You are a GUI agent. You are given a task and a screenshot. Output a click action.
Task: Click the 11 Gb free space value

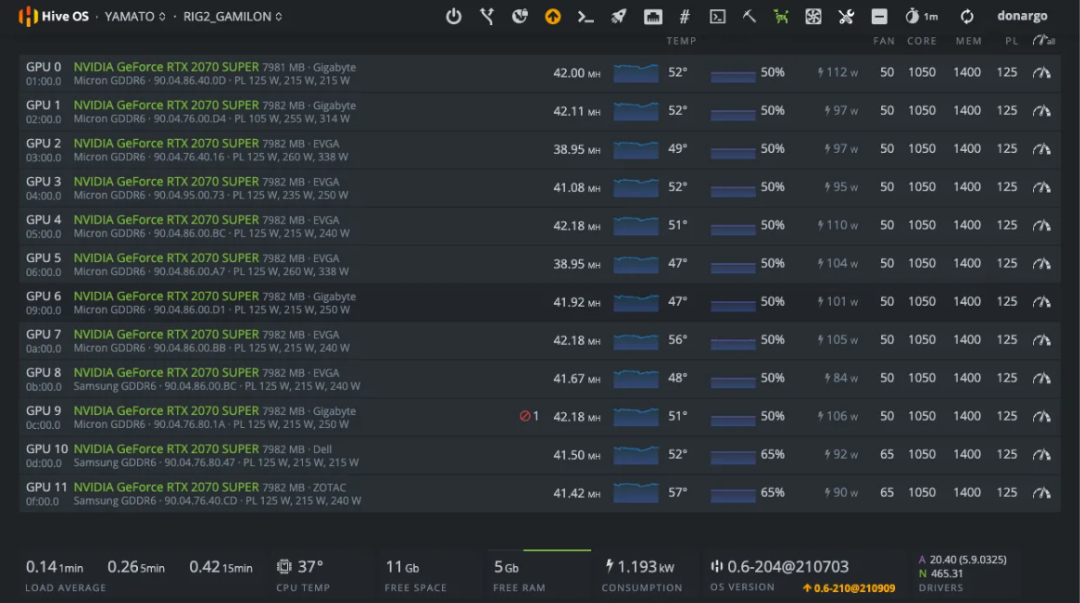pos(402,566)
